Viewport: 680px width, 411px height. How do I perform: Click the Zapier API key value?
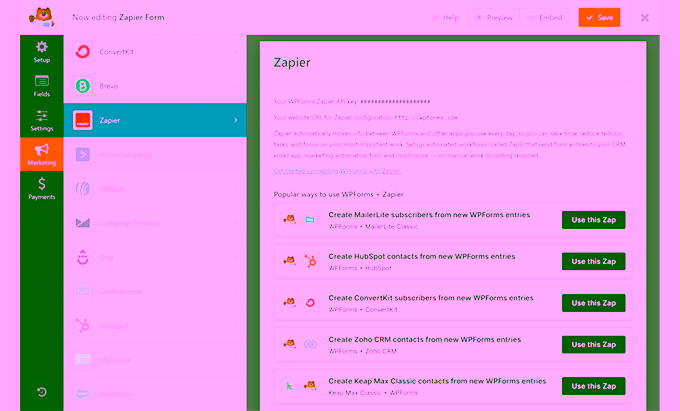[395, 101]
